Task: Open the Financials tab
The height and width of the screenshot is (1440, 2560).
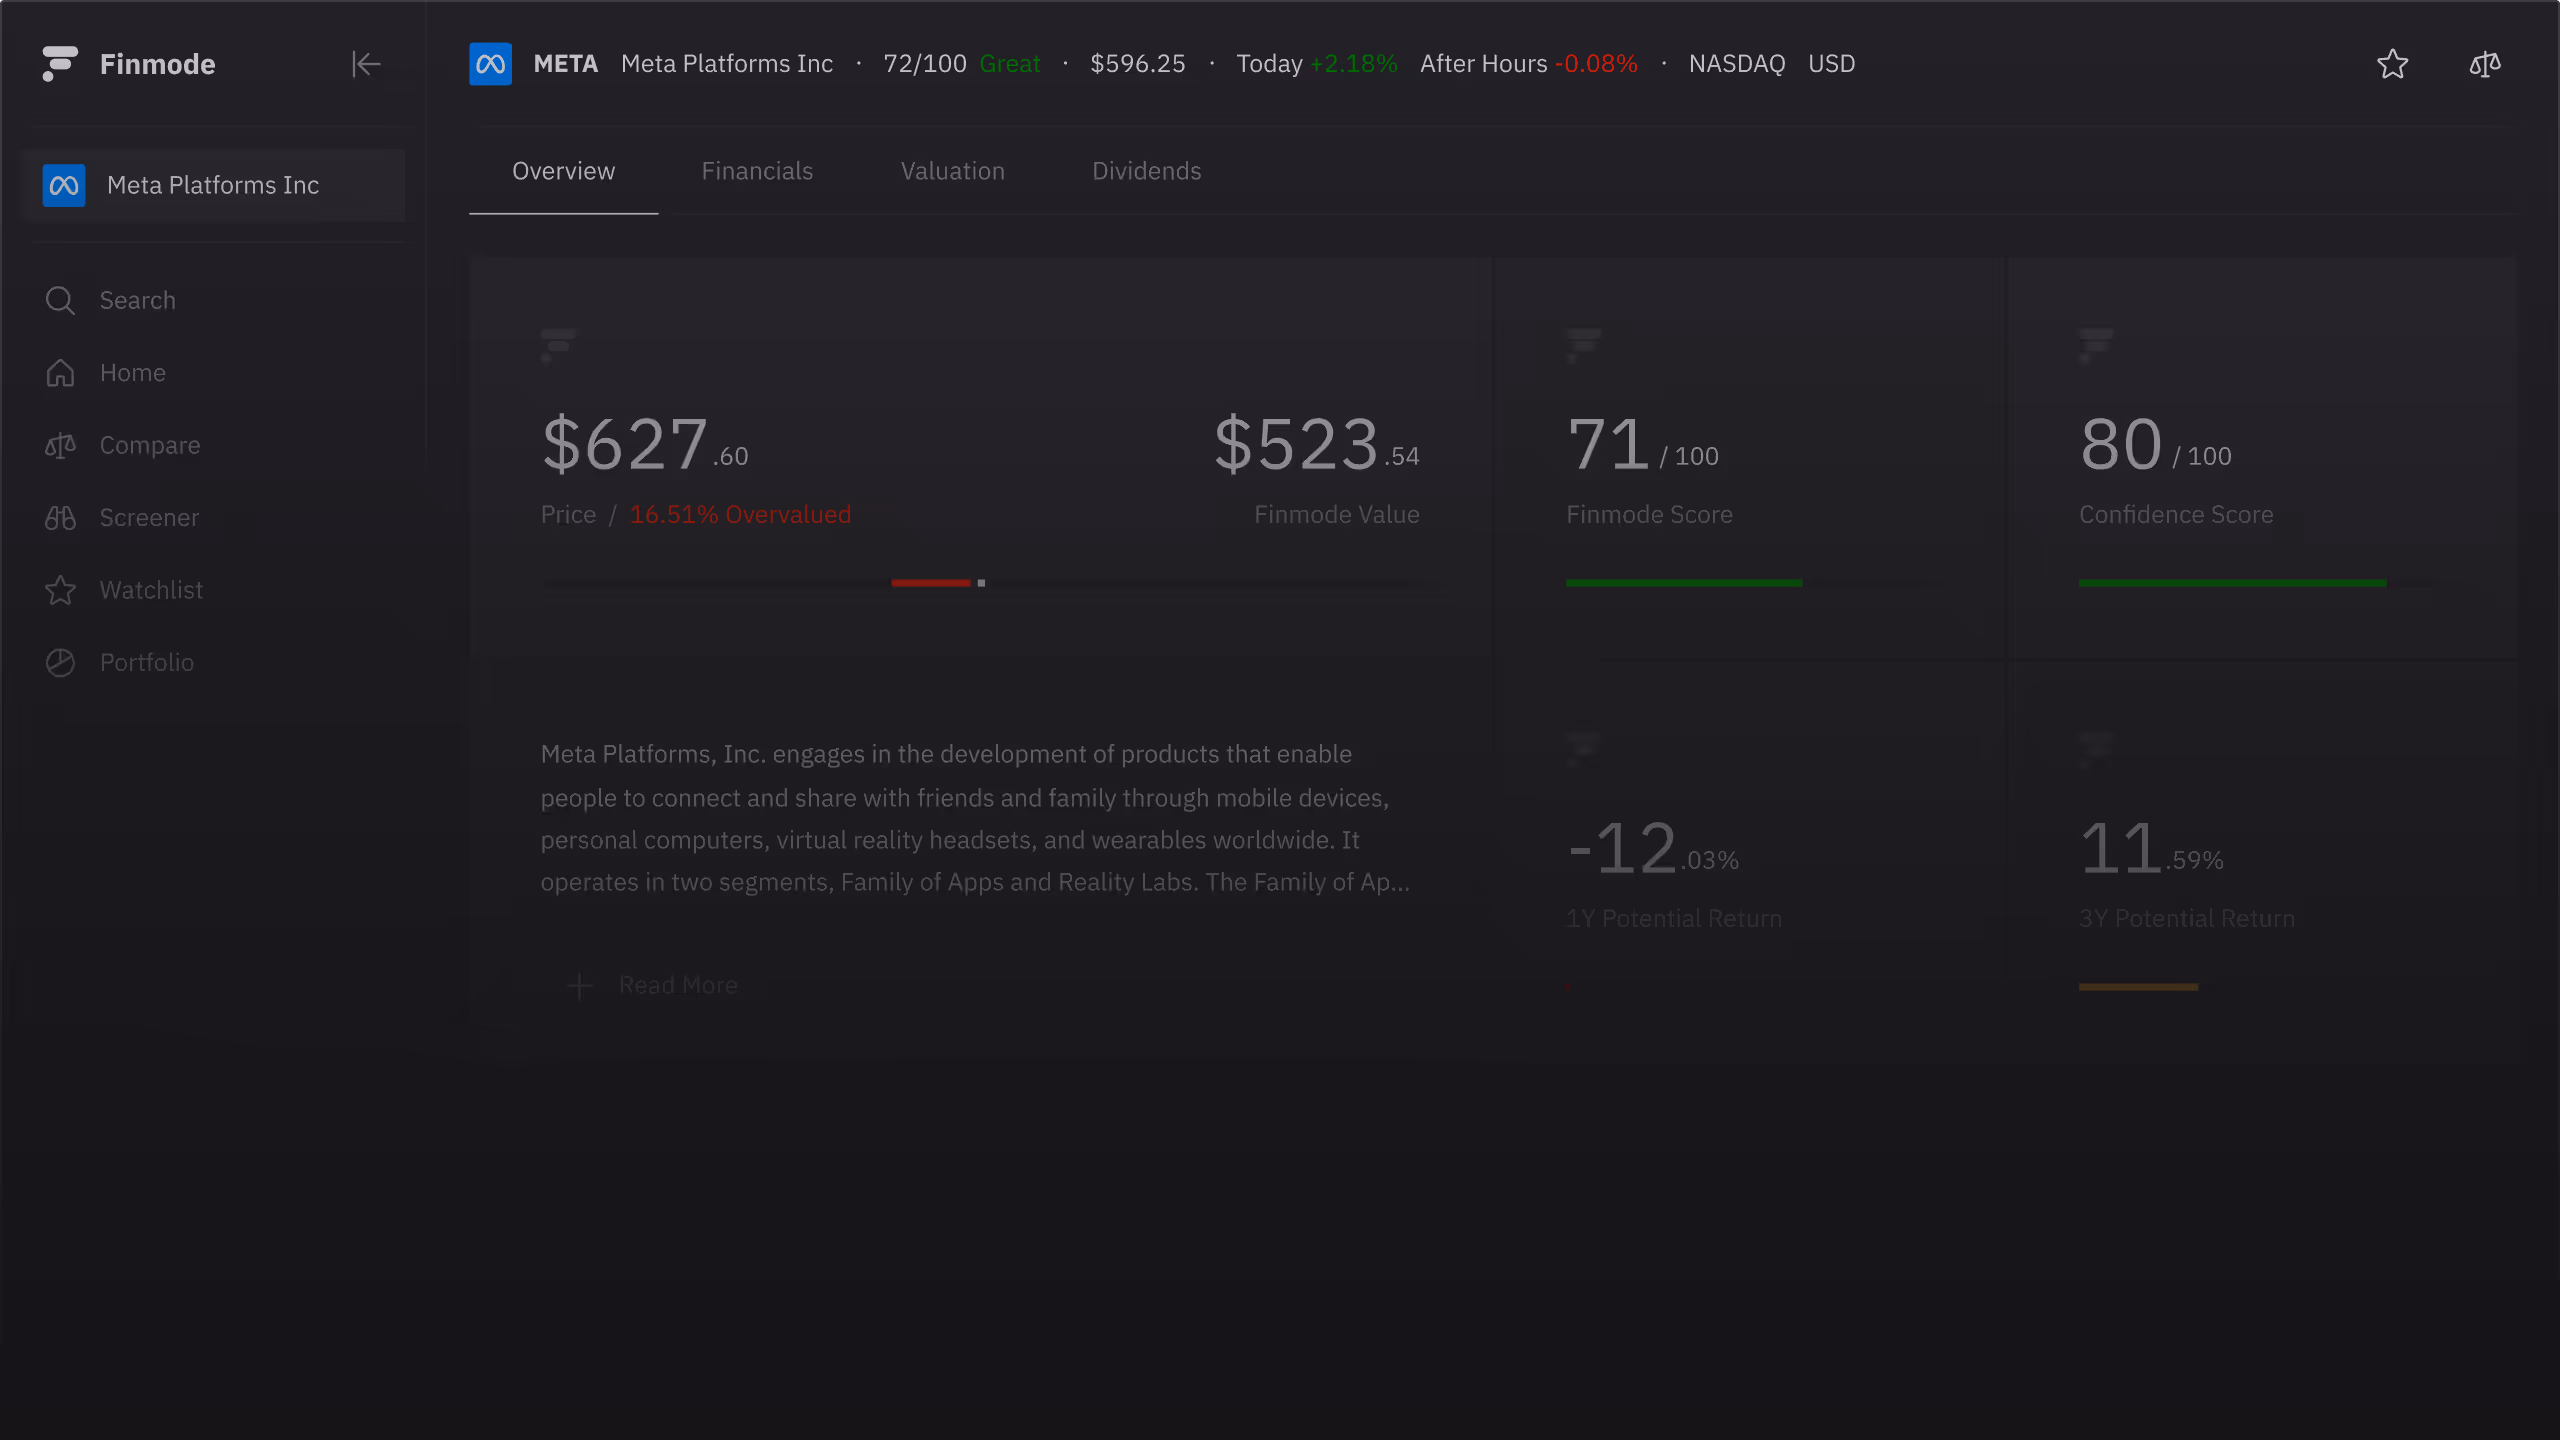Action: click(757, 171)
